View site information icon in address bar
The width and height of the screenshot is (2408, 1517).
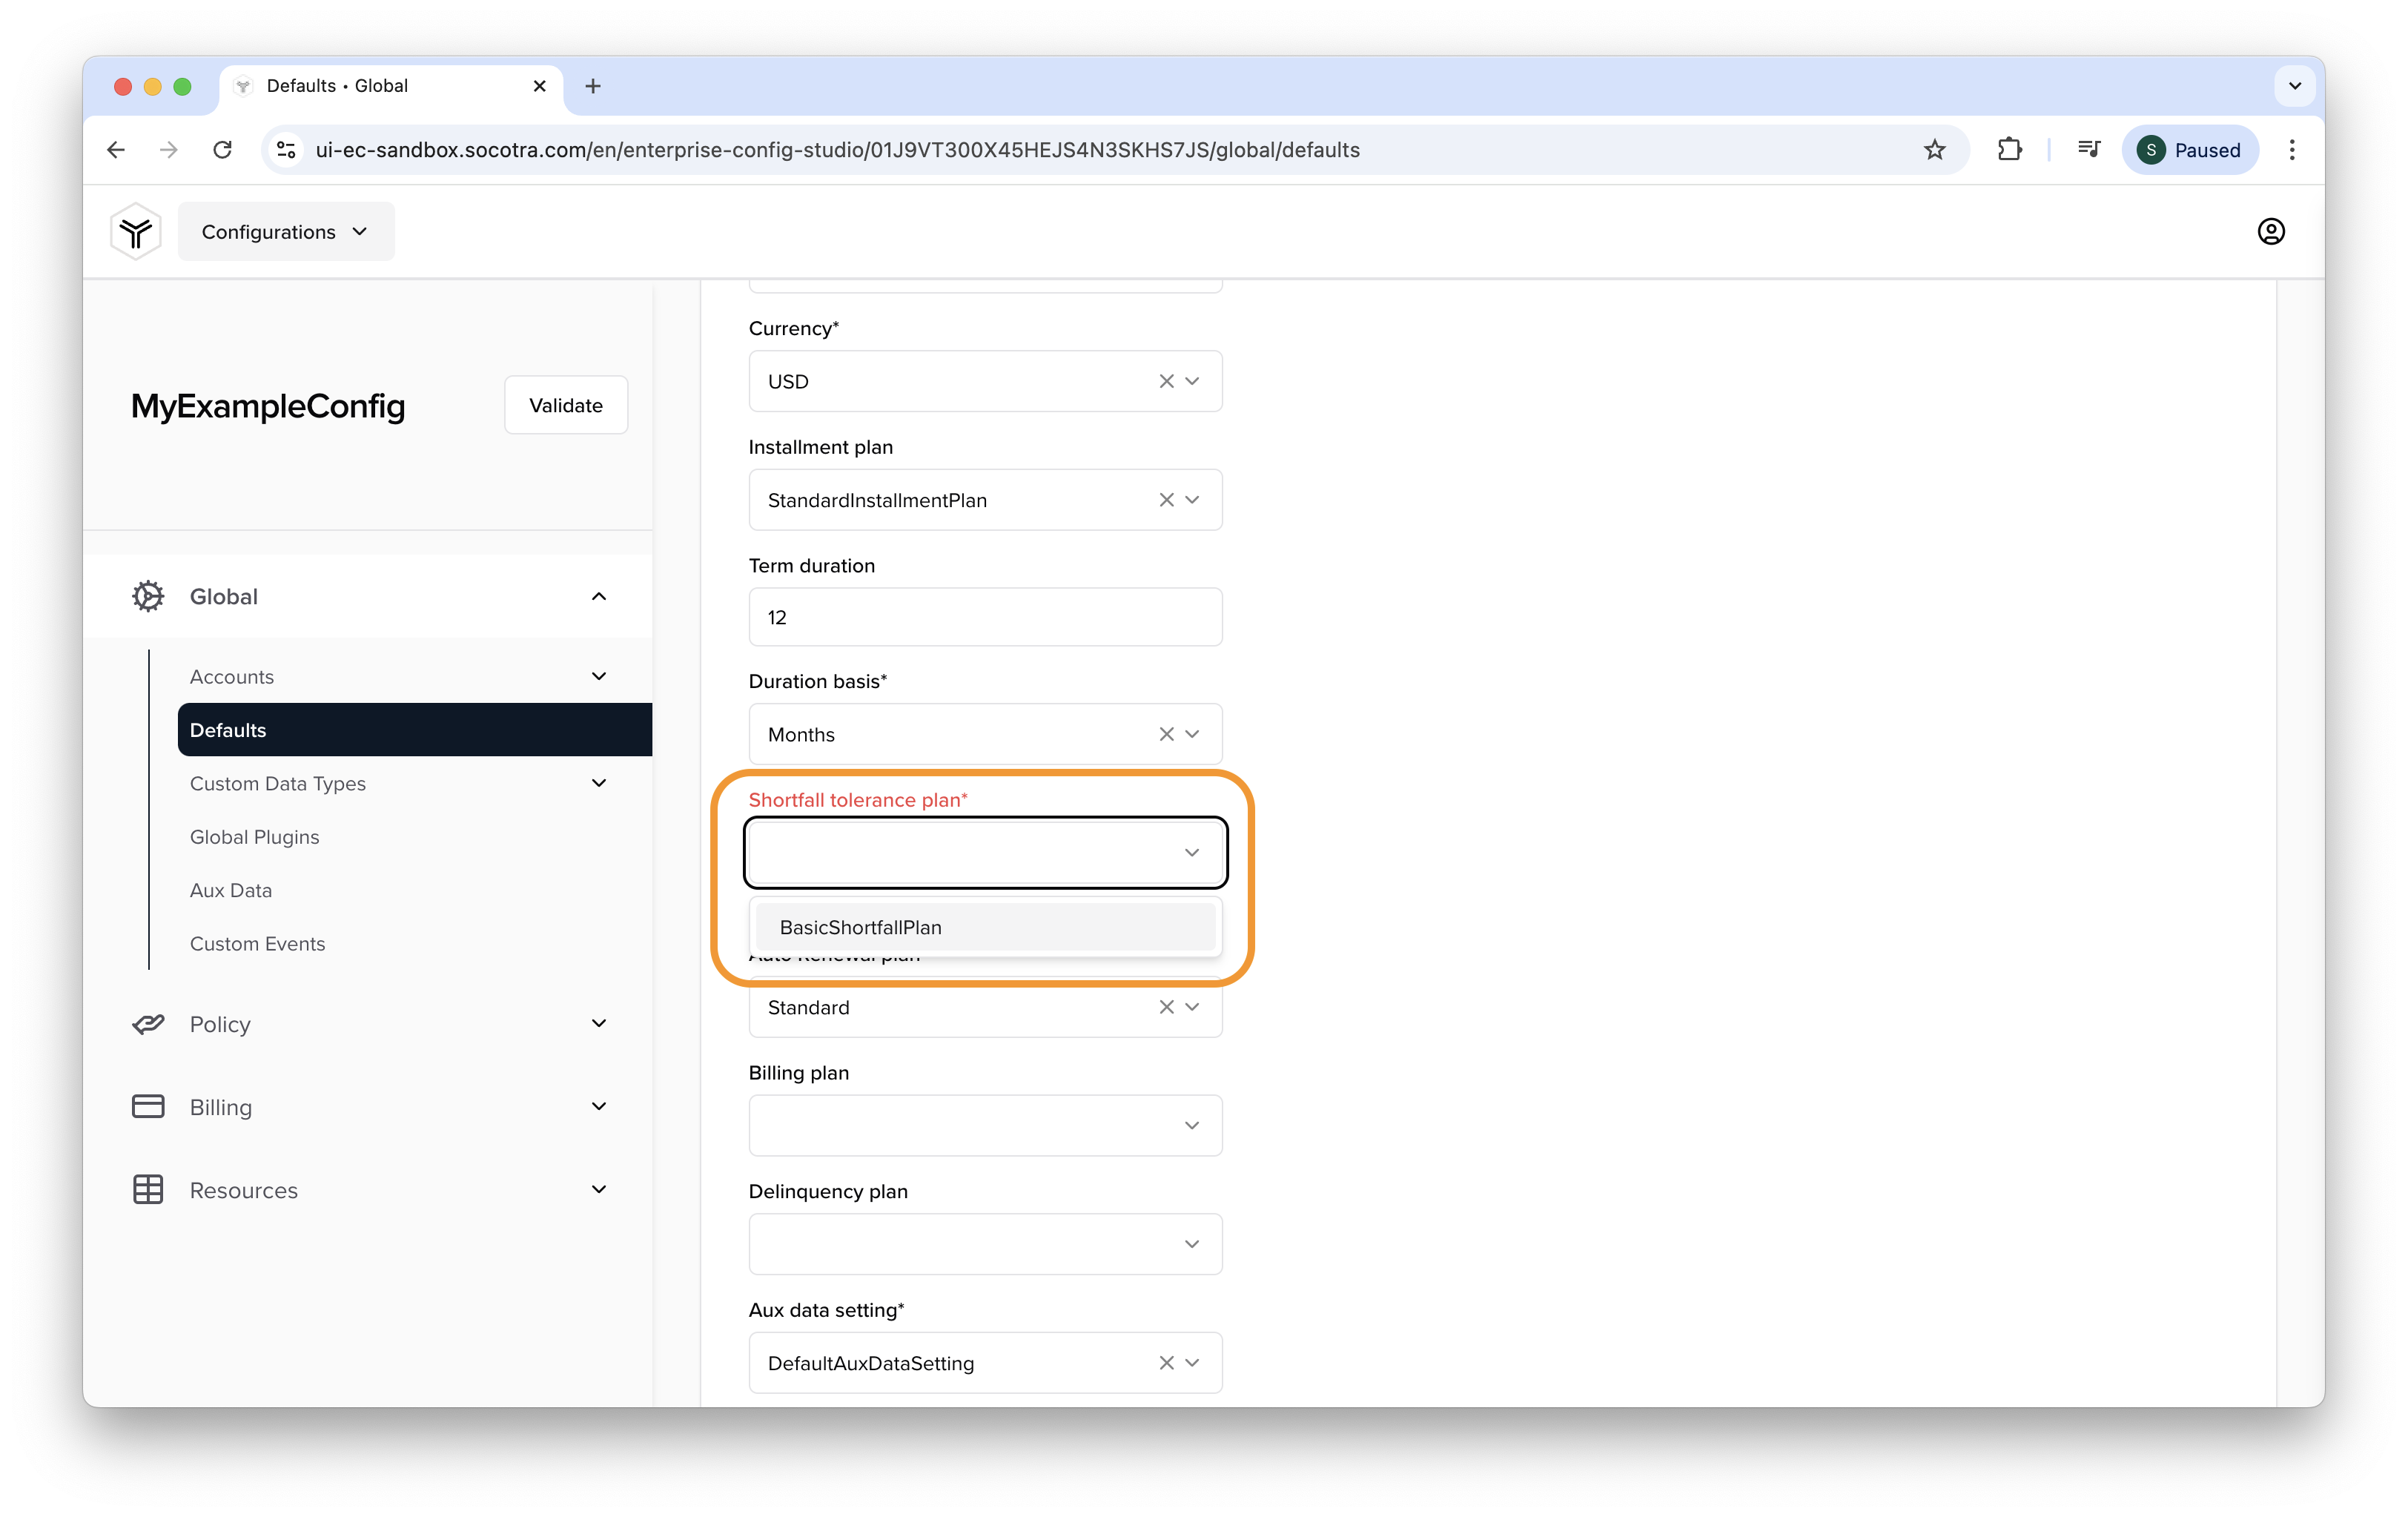[x=287, y=150]
